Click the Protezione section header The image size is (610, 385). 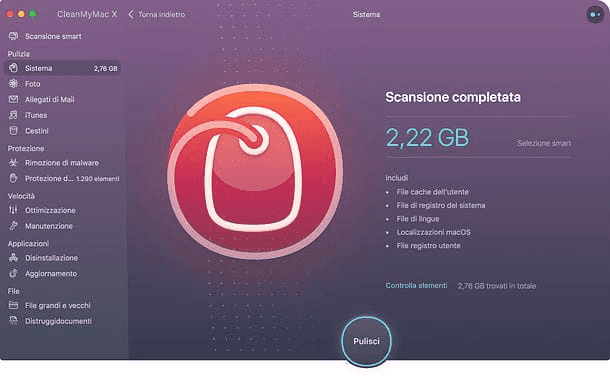[x=26, y=149]
